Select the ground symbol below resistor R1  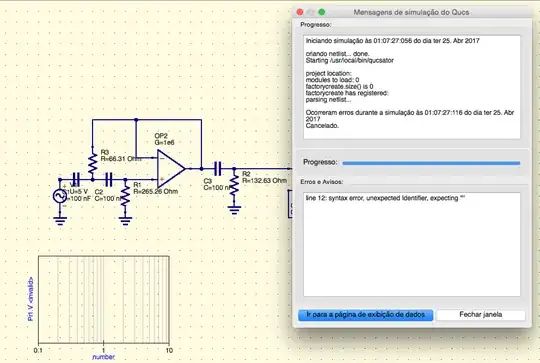coord(125,220)
